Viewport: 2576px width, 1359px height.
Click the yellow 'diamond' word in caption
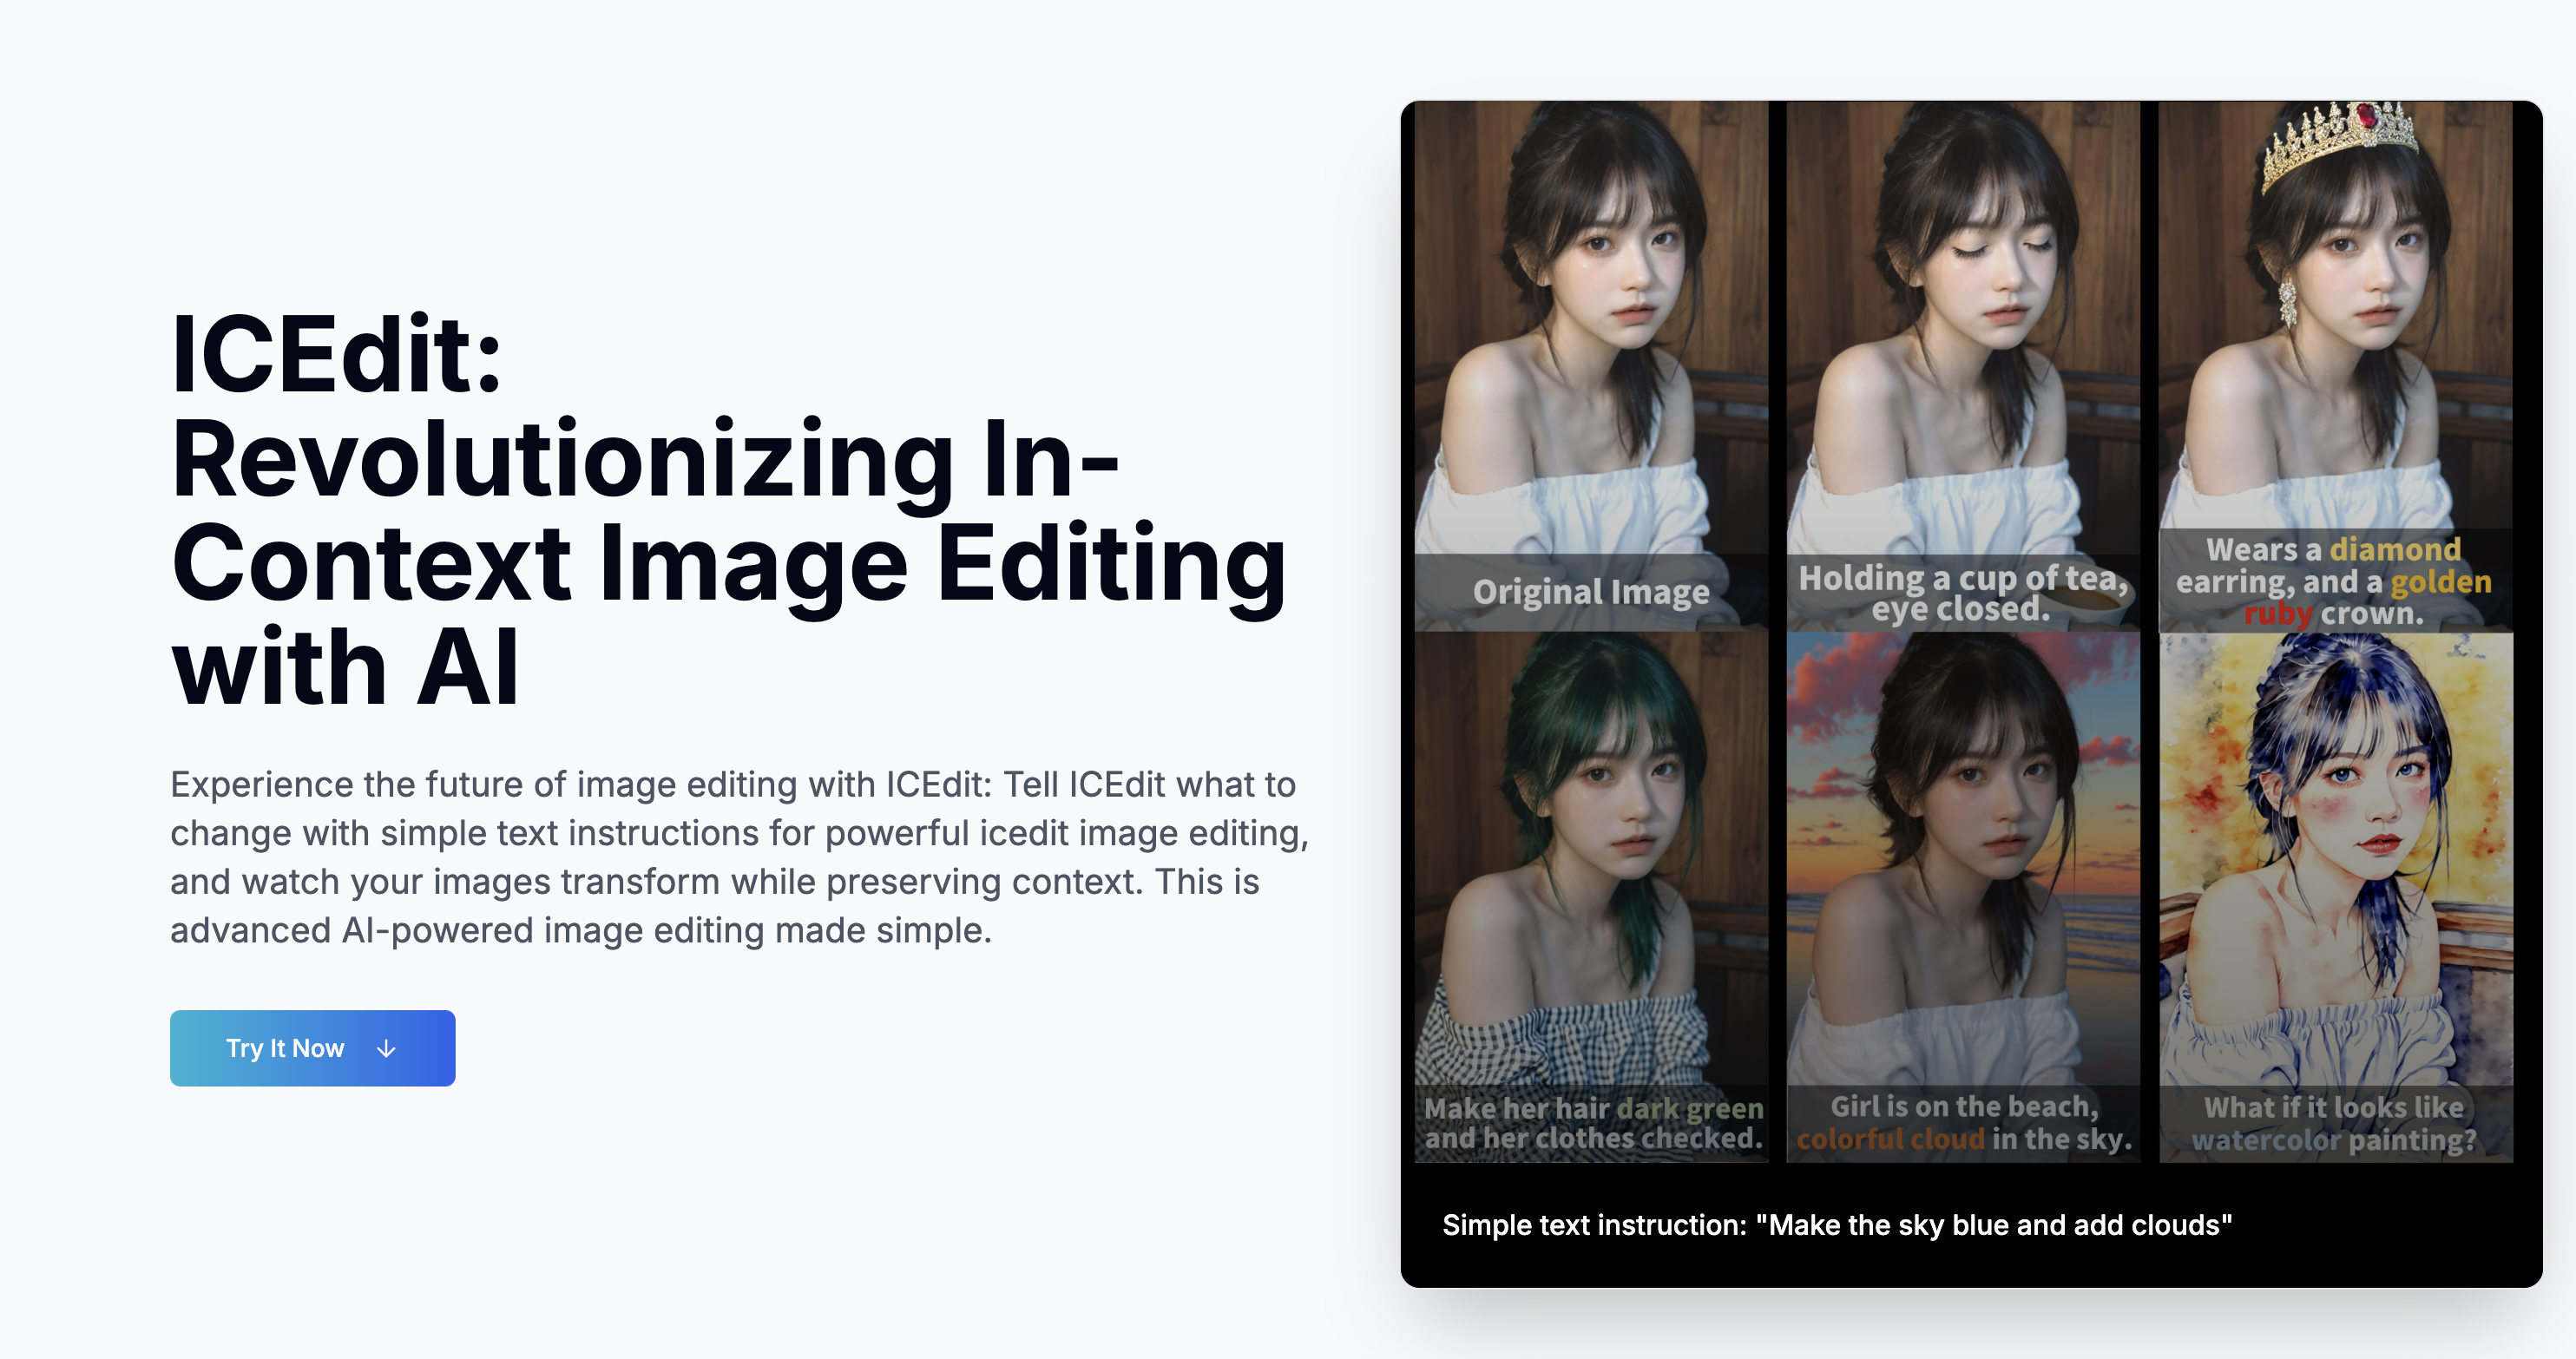(2394, 549)
